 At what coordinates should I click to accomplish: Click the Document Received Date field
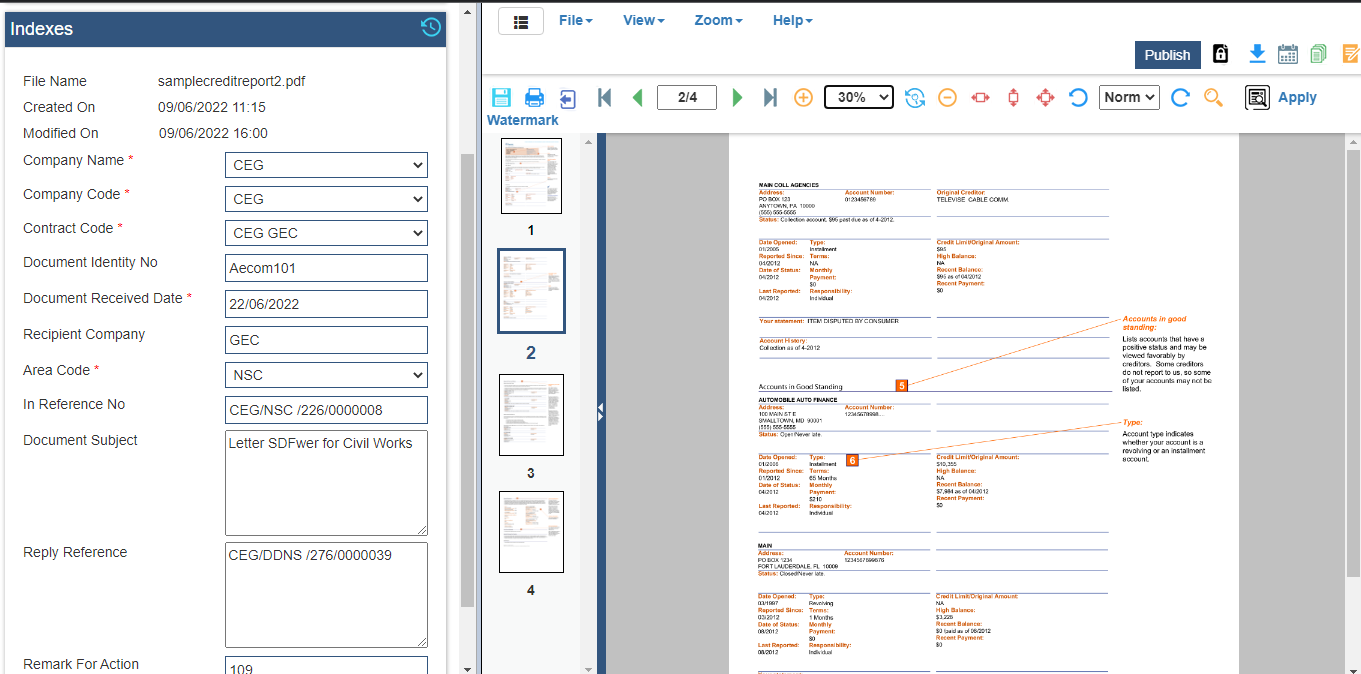click(x=326, y=304)
